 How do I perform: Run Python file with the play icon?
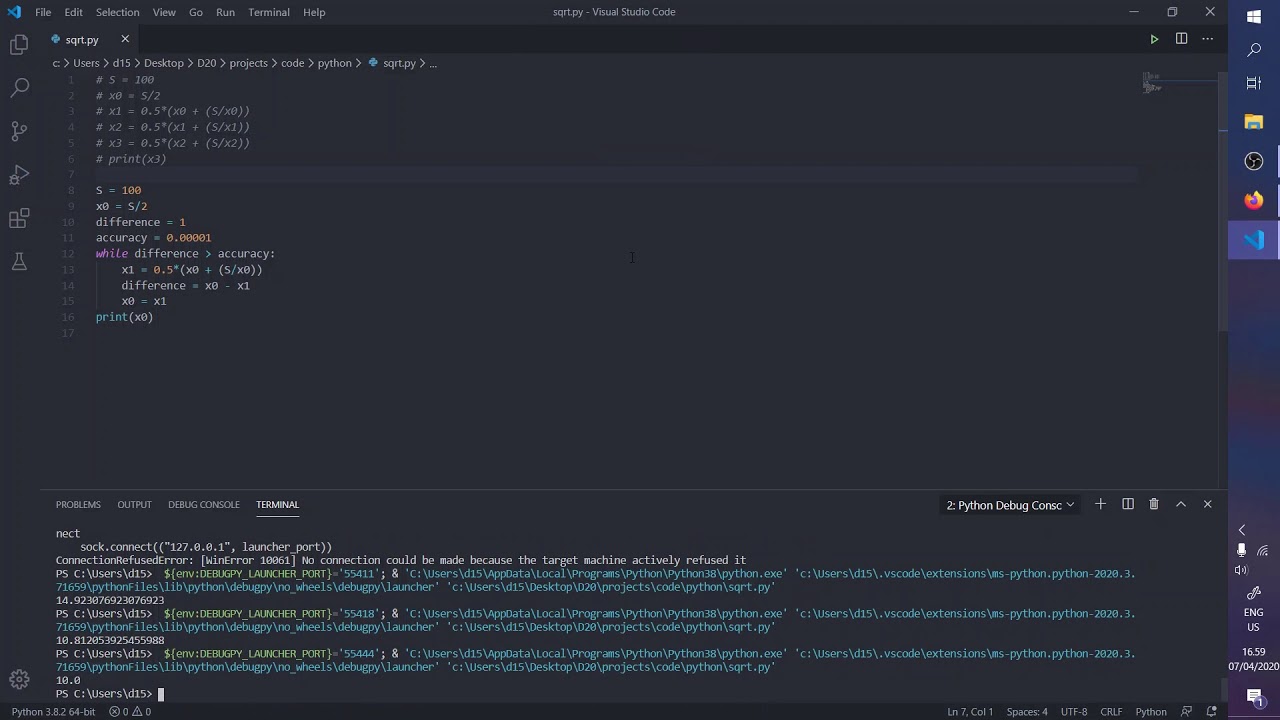coord(1154,39)
